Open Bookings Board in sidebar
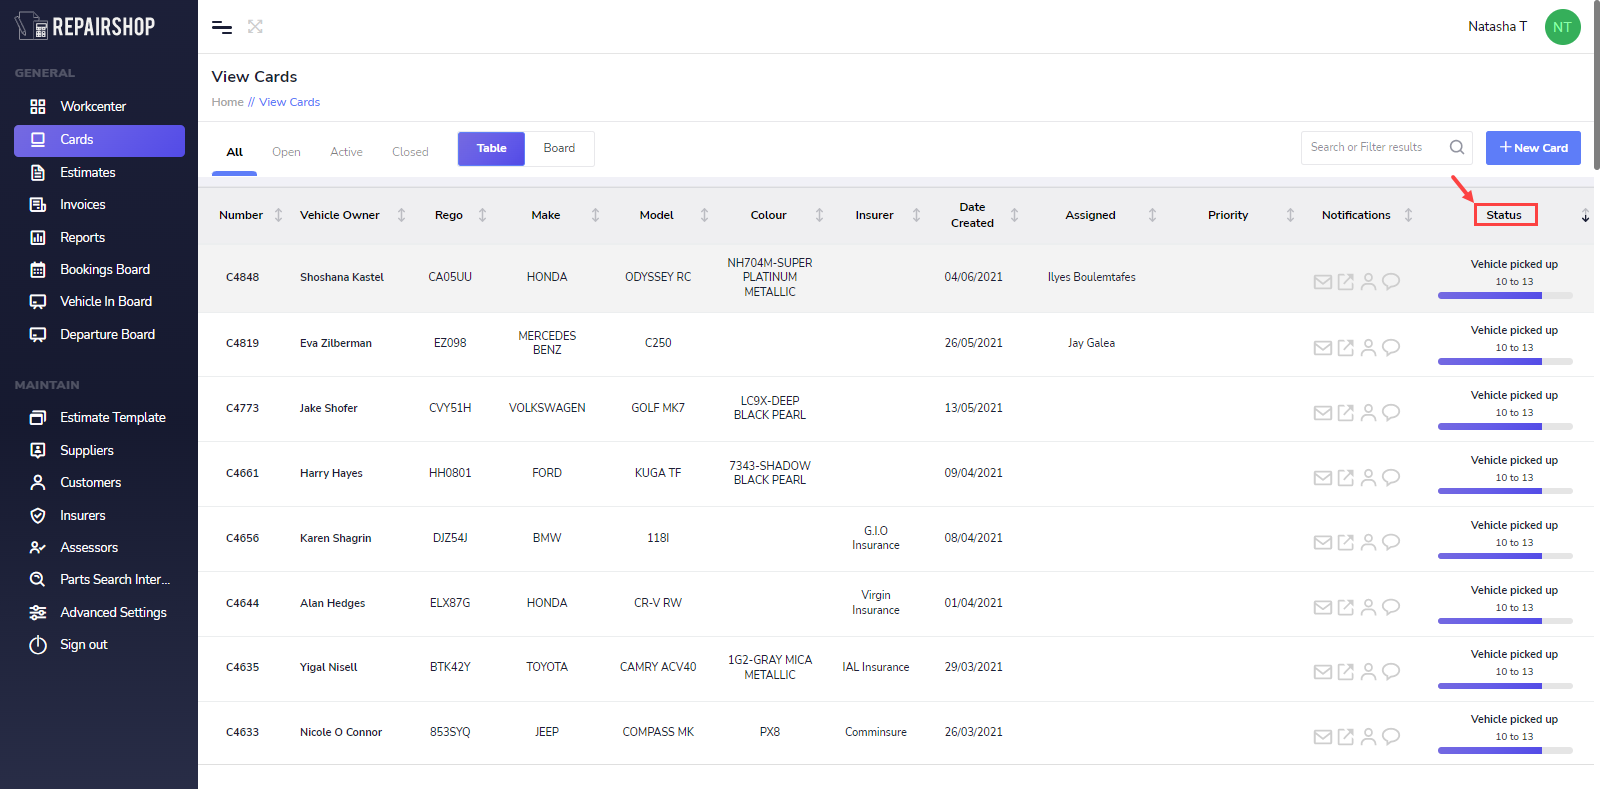1600x789 pixels. (104, 269)
